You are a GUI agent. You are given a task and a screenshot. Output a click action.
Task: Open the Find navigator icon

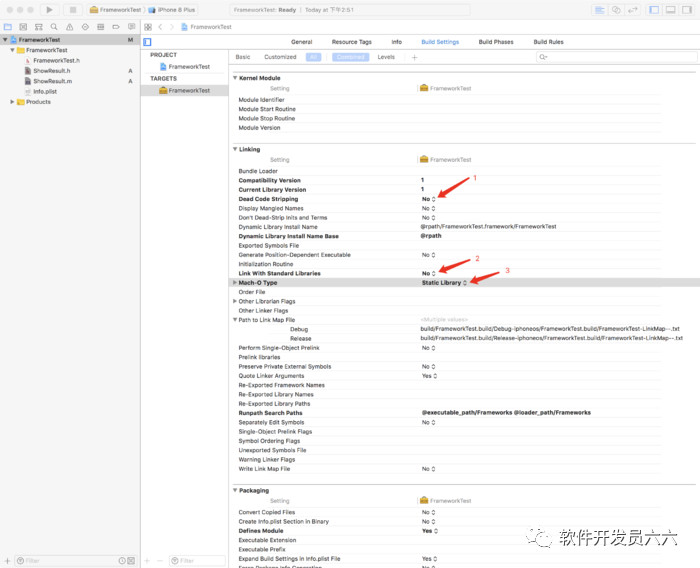click(x=54, y=27)
